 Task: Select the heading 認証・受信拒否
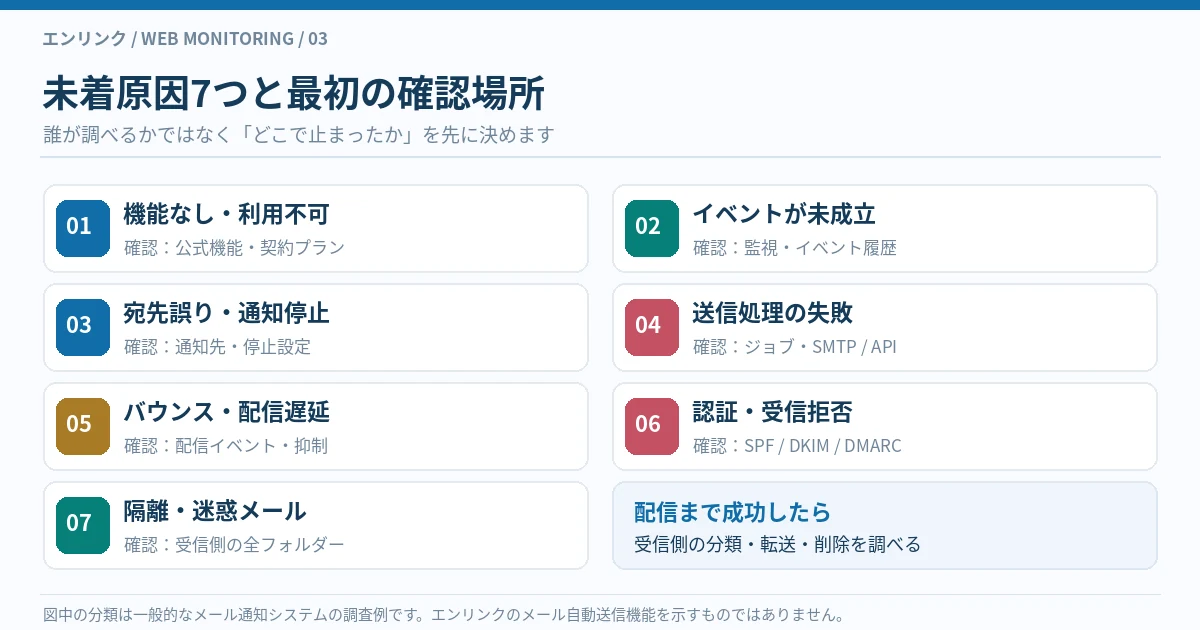click(x=772, y=412)
